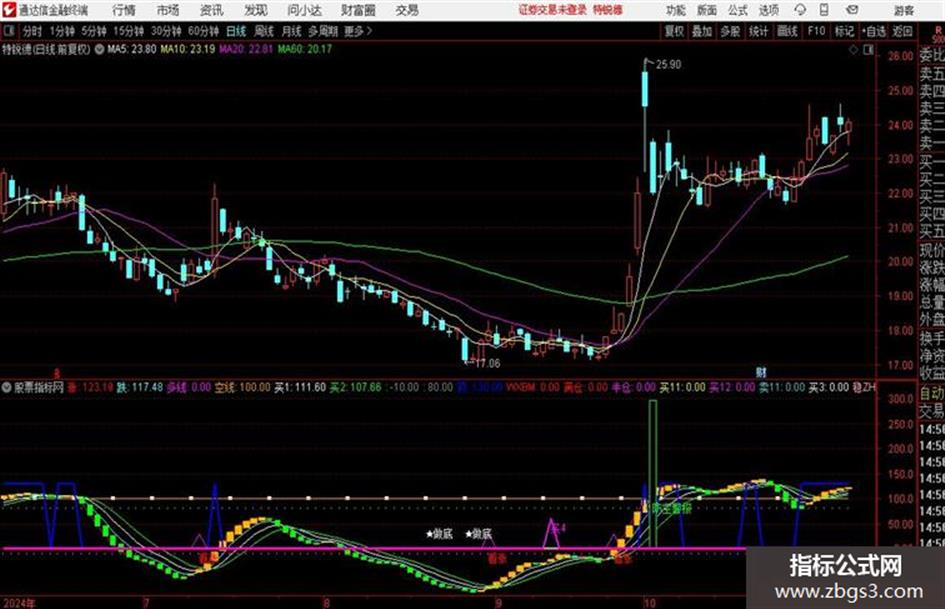The image size is (945, 609).
Task: Click the 叠加 overlay toolbar button
Action: click(x=702, y=31)
